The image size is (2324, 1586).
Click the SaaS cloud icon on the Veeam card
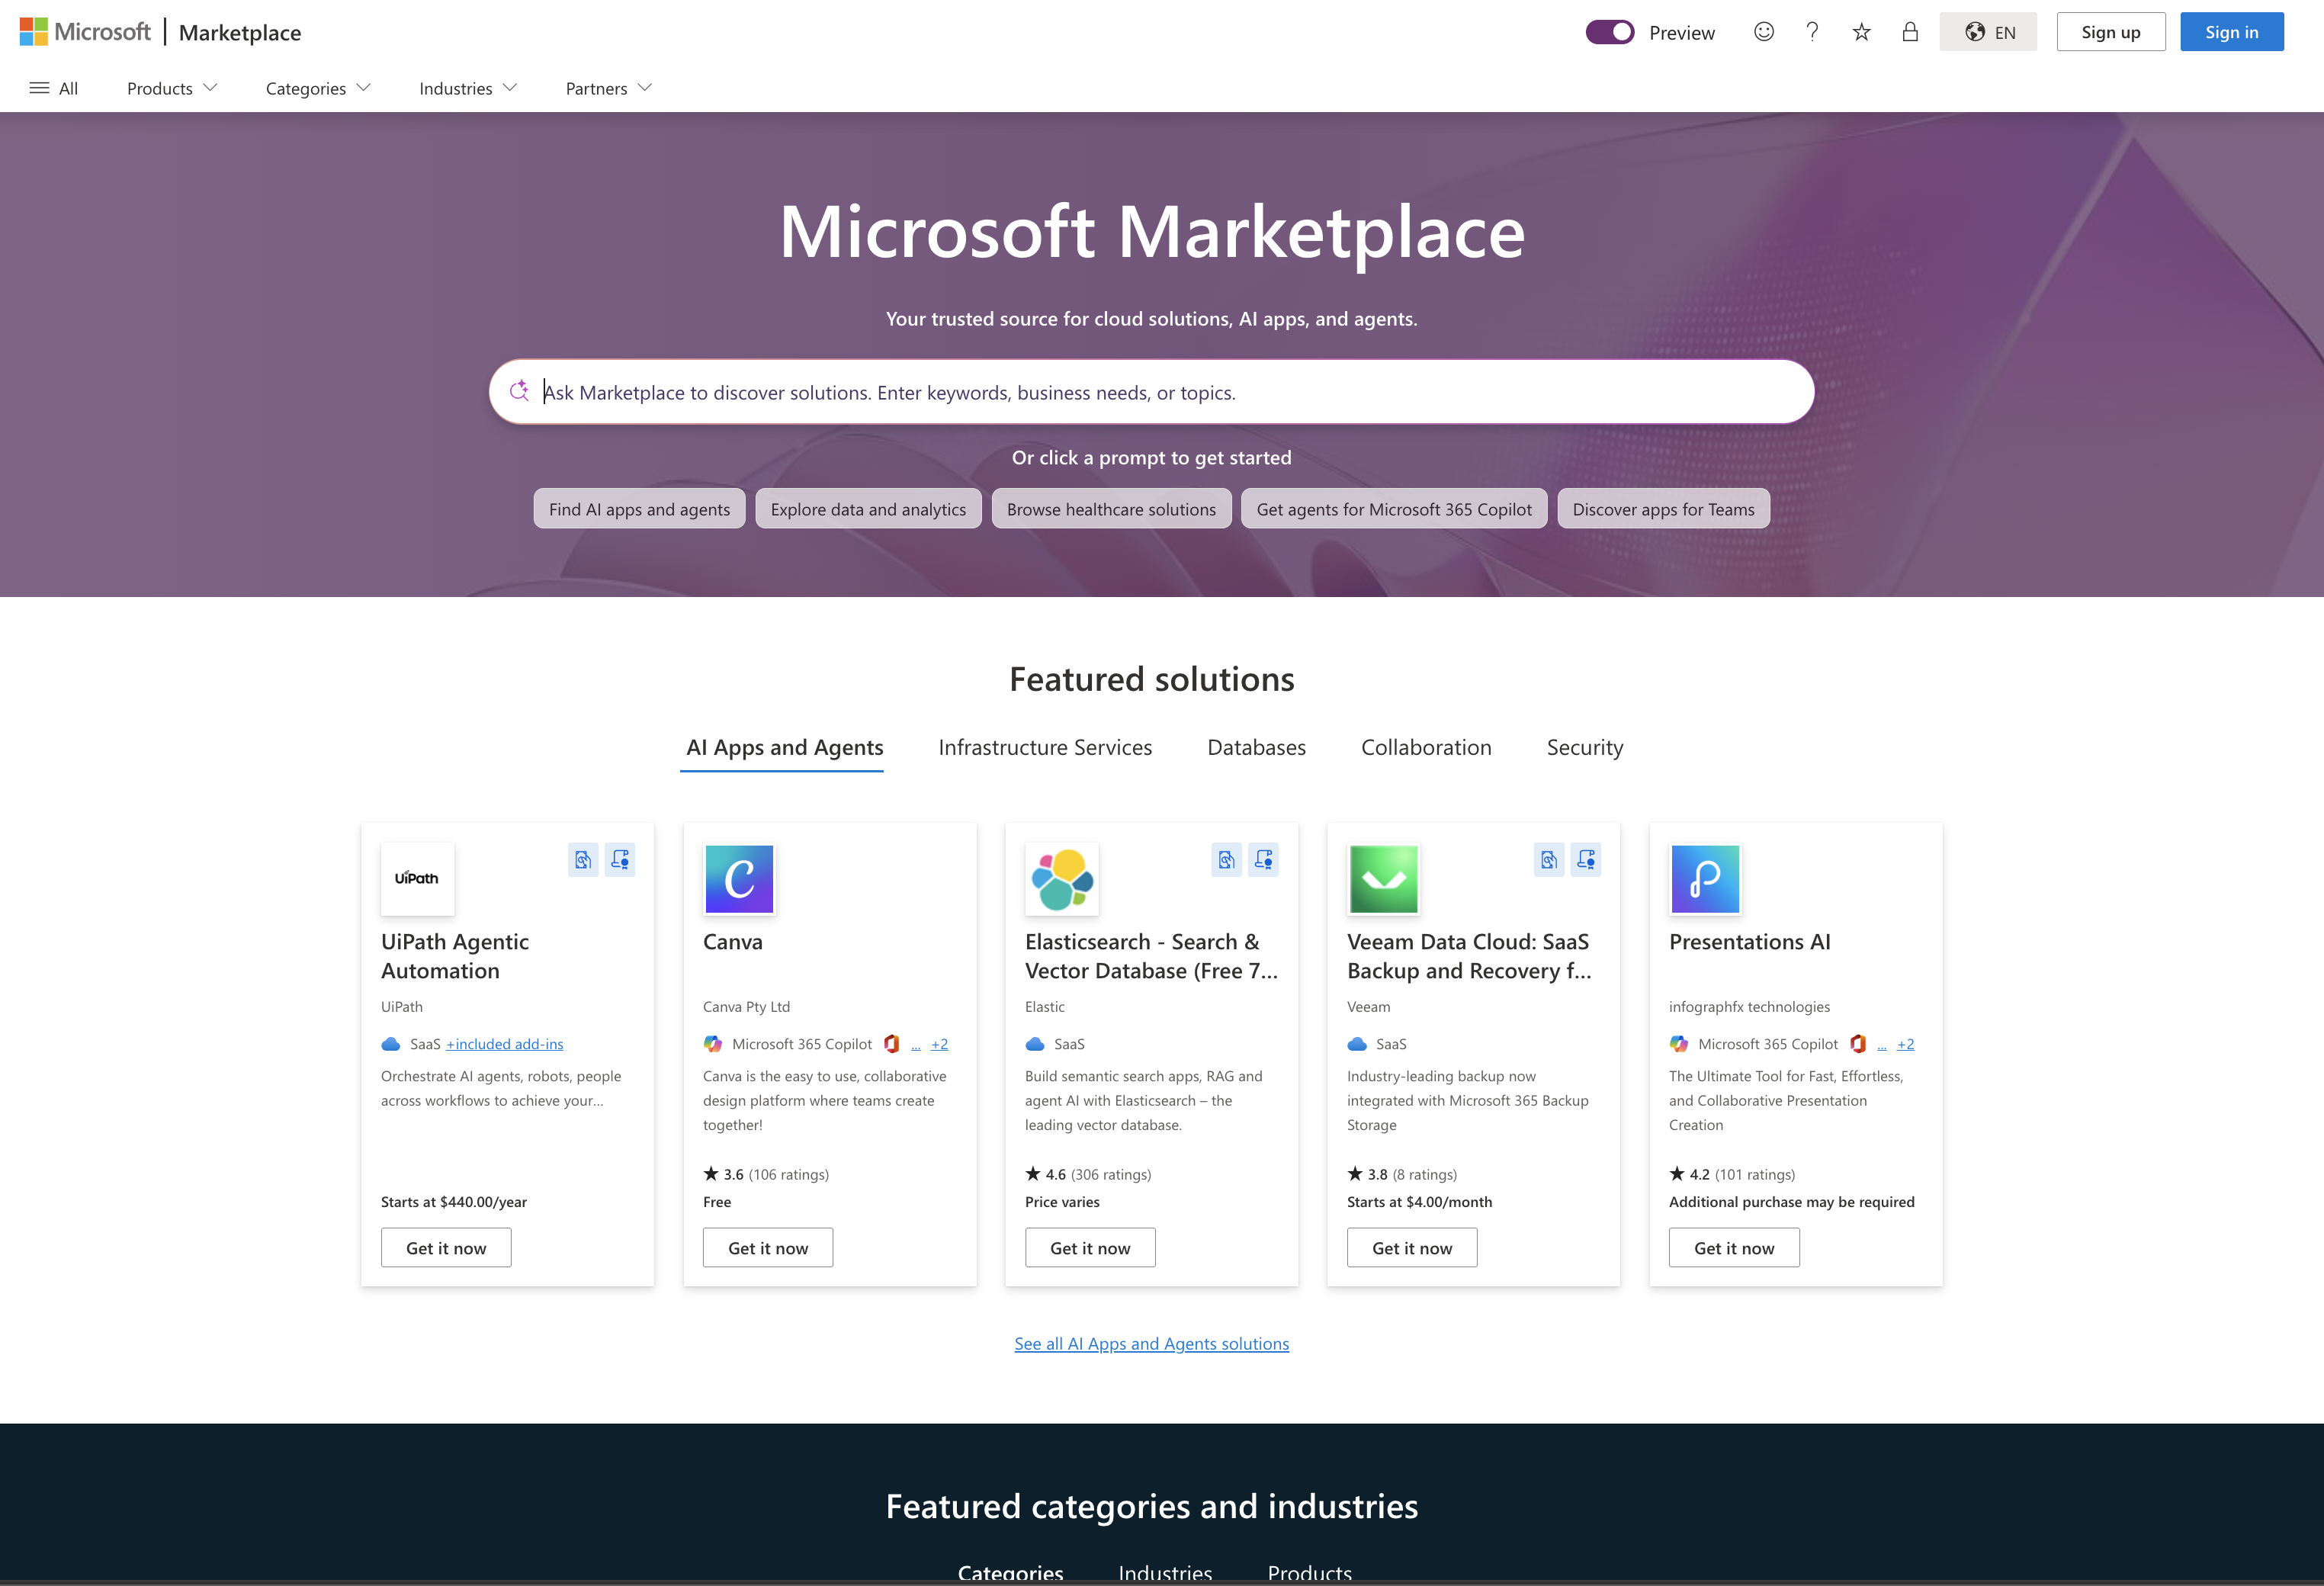click(1357, 1044)
